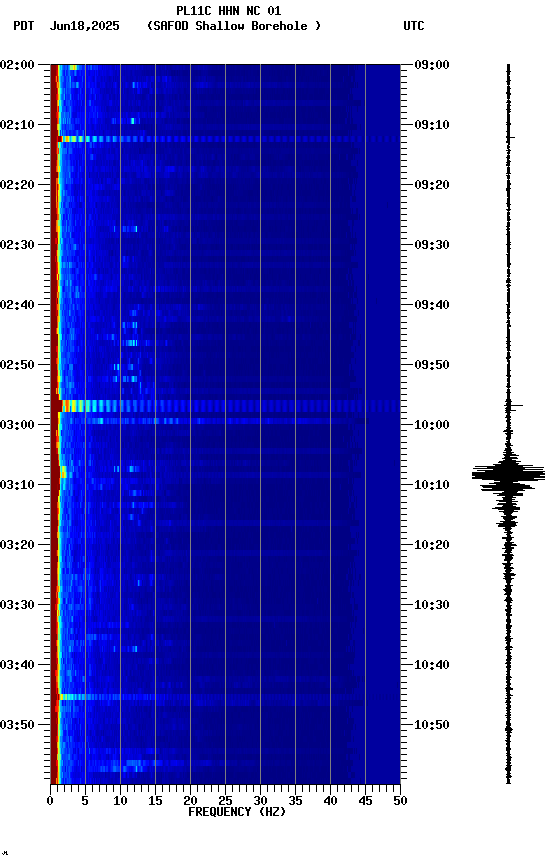Click the 02:10 PDT time label
Viewport: 552px width, 864px height.
[17, 125]
